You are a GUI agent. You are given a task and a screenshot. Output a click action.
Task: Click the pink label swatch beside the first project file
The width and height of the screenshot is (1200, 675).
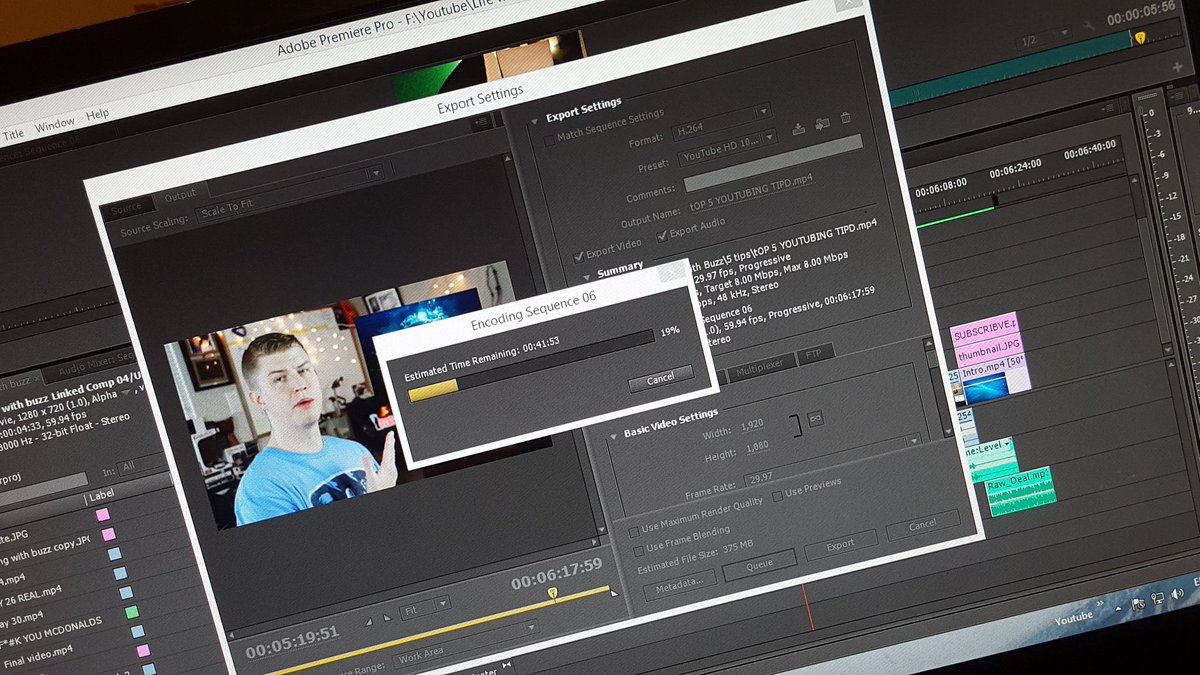102,514
